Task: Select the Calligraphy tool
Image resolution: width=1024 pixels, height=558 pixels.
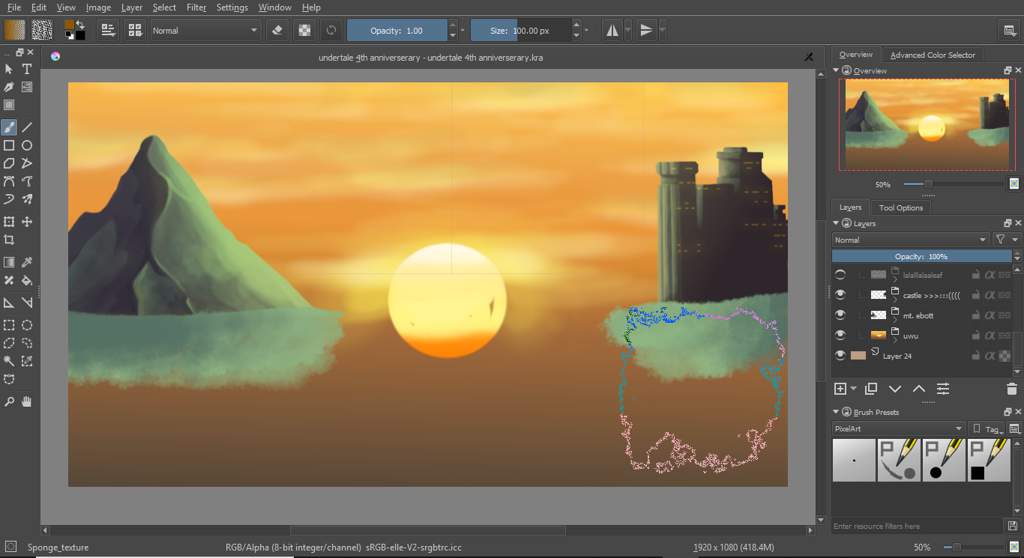Action: [8, 87]
